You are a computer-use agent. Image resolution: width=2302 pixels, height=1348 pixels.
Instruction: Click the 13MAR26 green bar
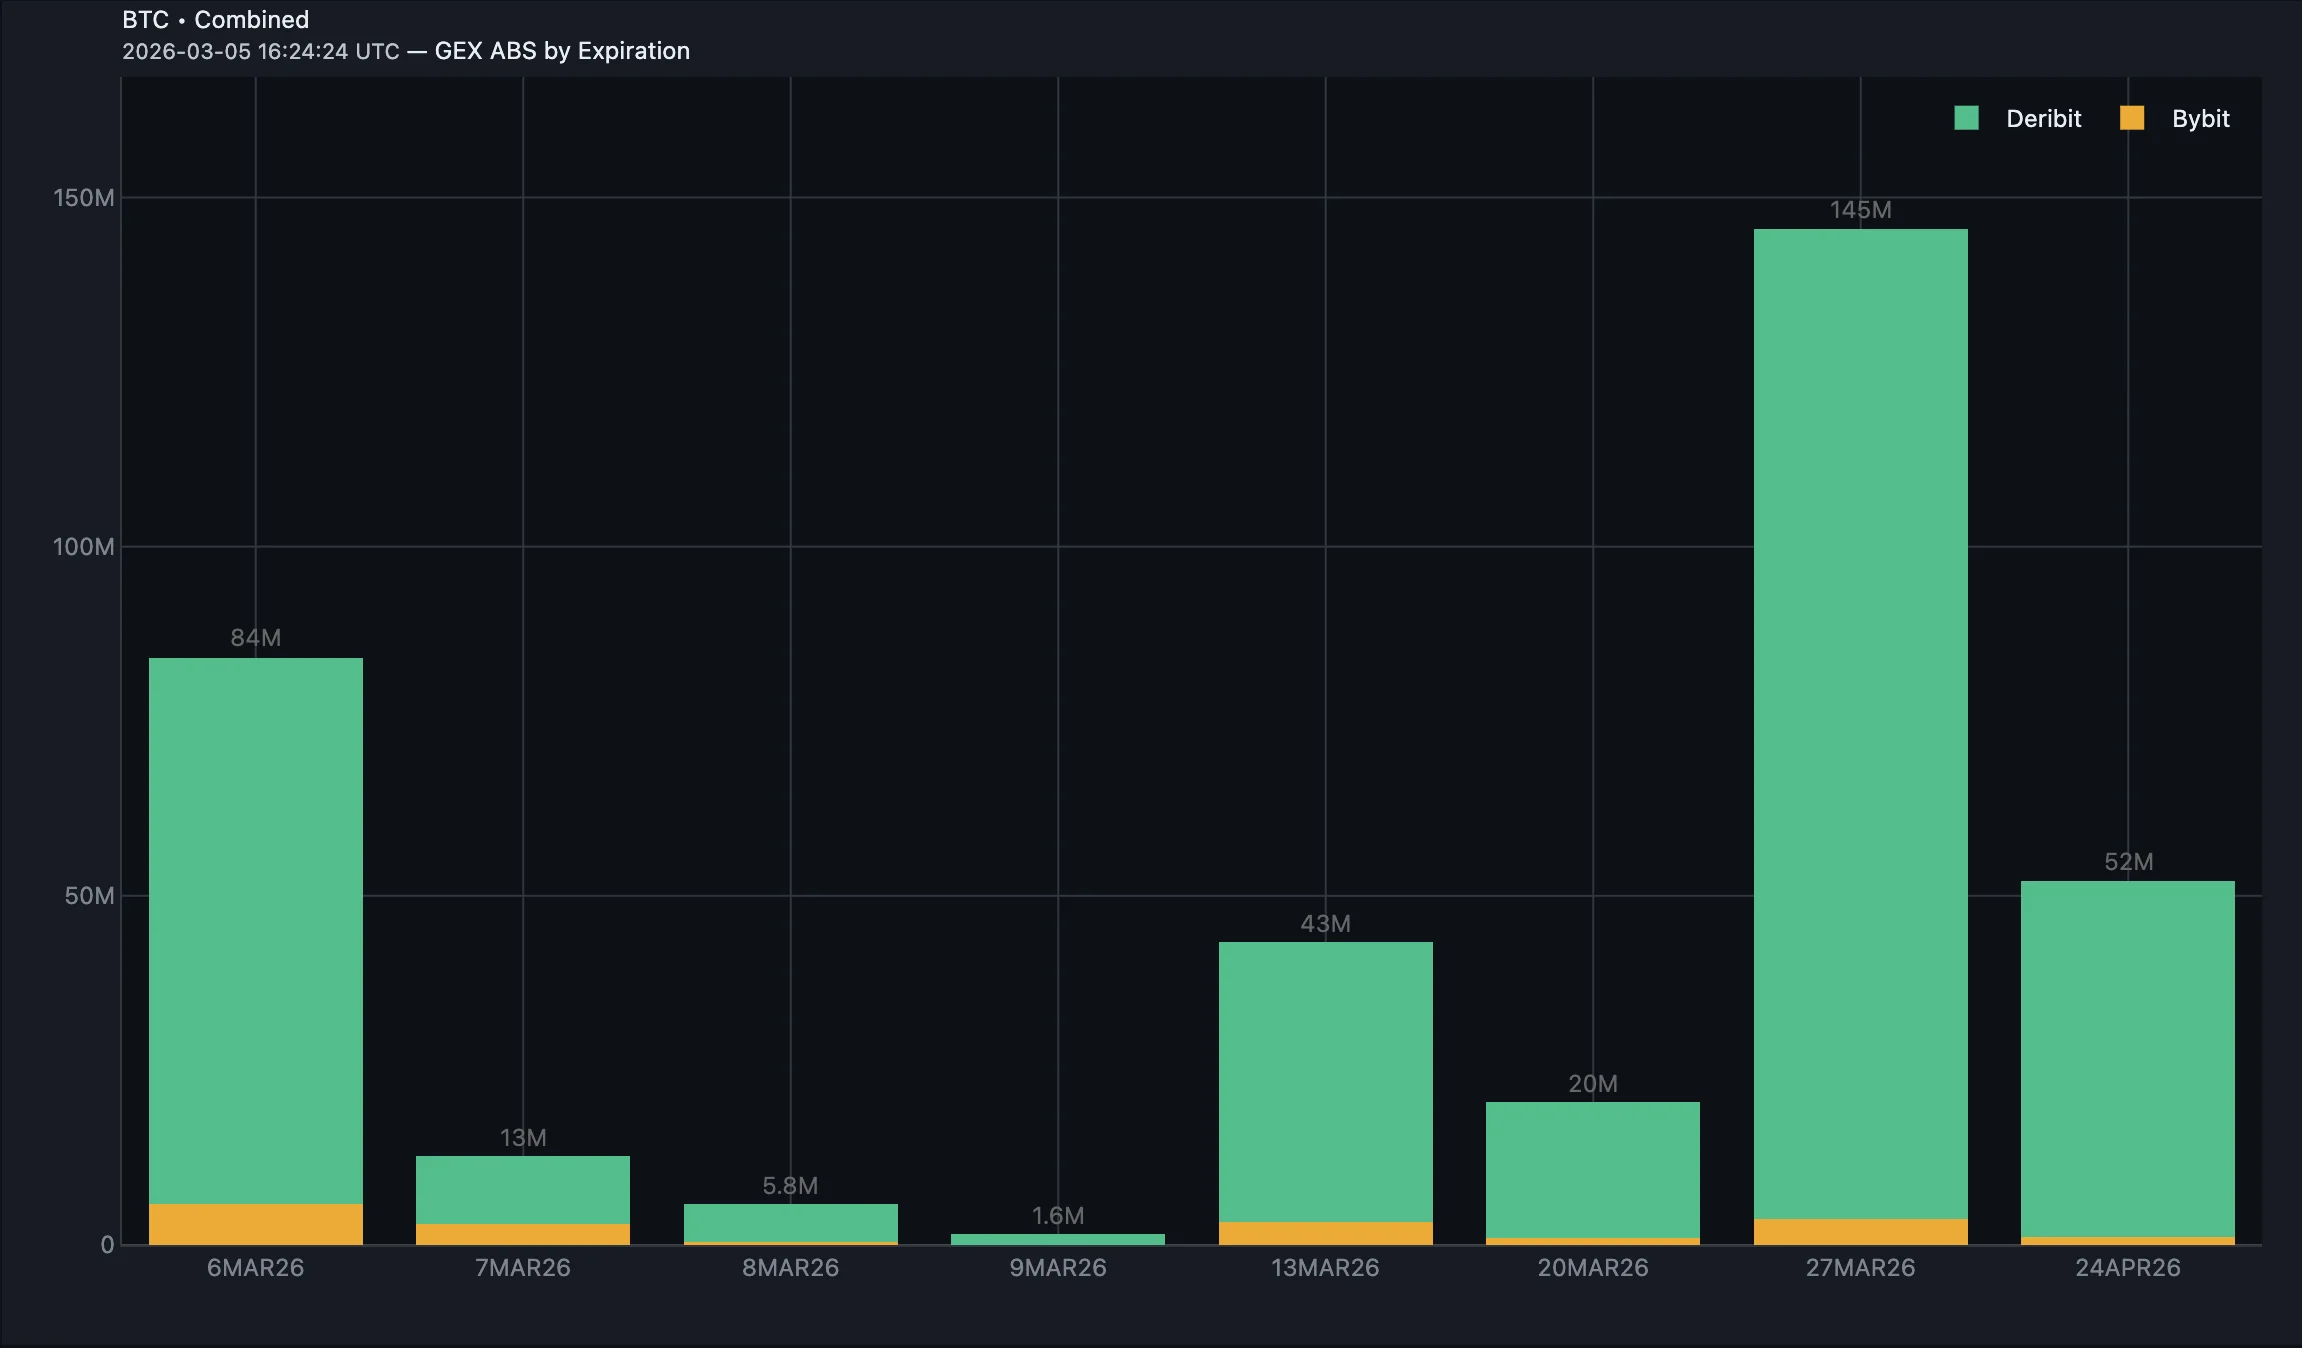[1325, 1080]
